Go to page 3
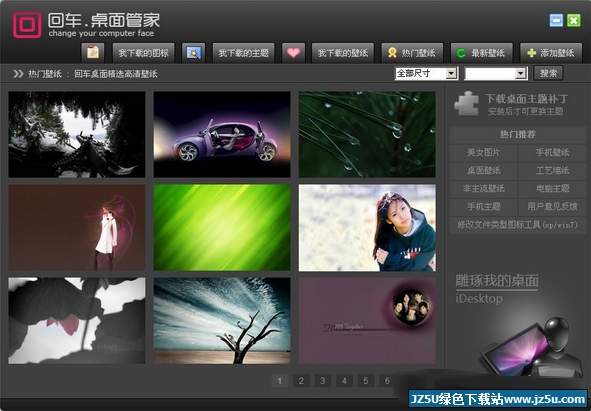The height and width of the screenshot is (411, 591). (323, 381)
